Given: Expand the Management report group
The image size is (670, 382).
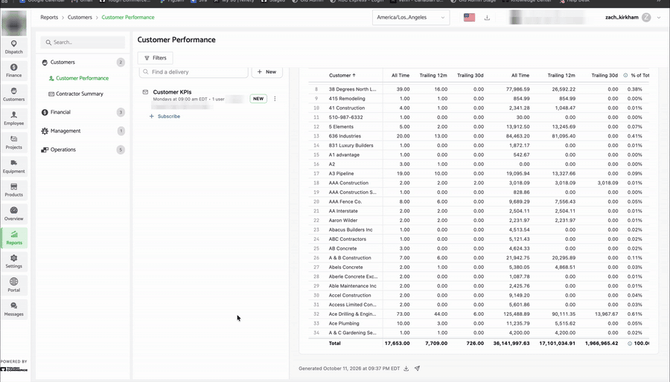Looking at the screenshot, I should (x=83, y=131).
